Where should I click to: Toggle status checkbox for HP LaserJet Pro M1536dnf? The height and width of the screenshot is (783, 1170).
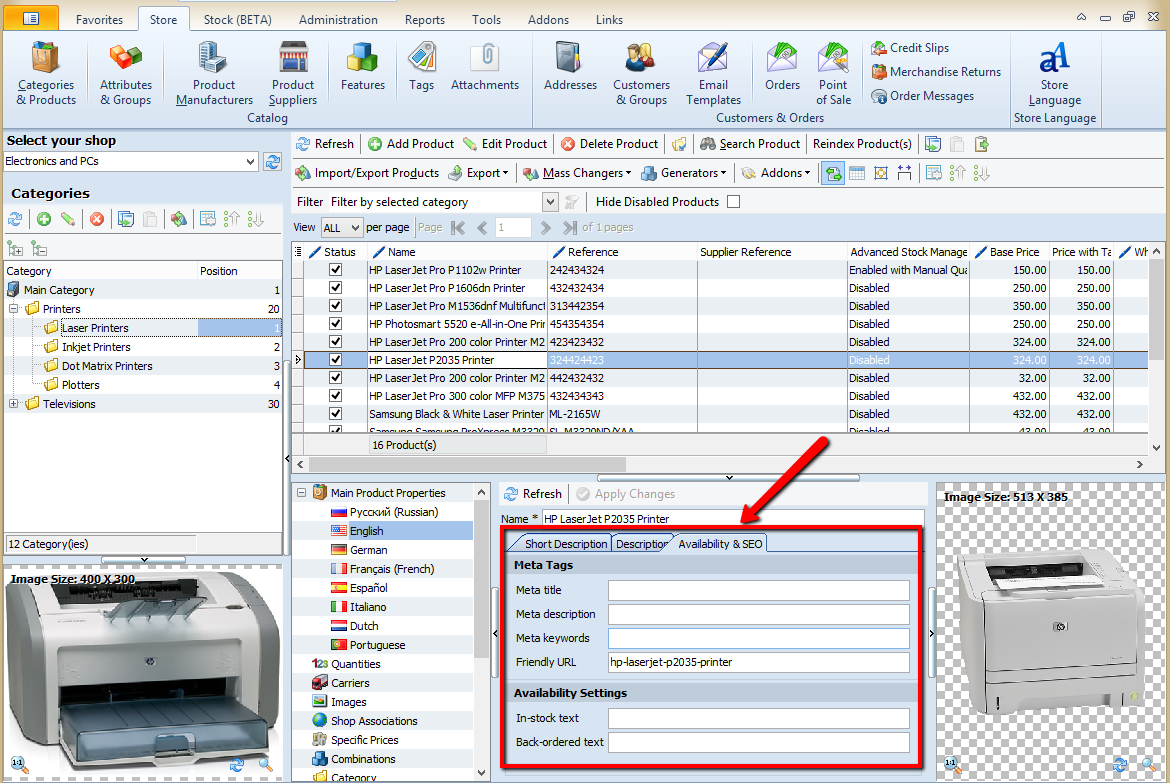(x=335, y=305)
